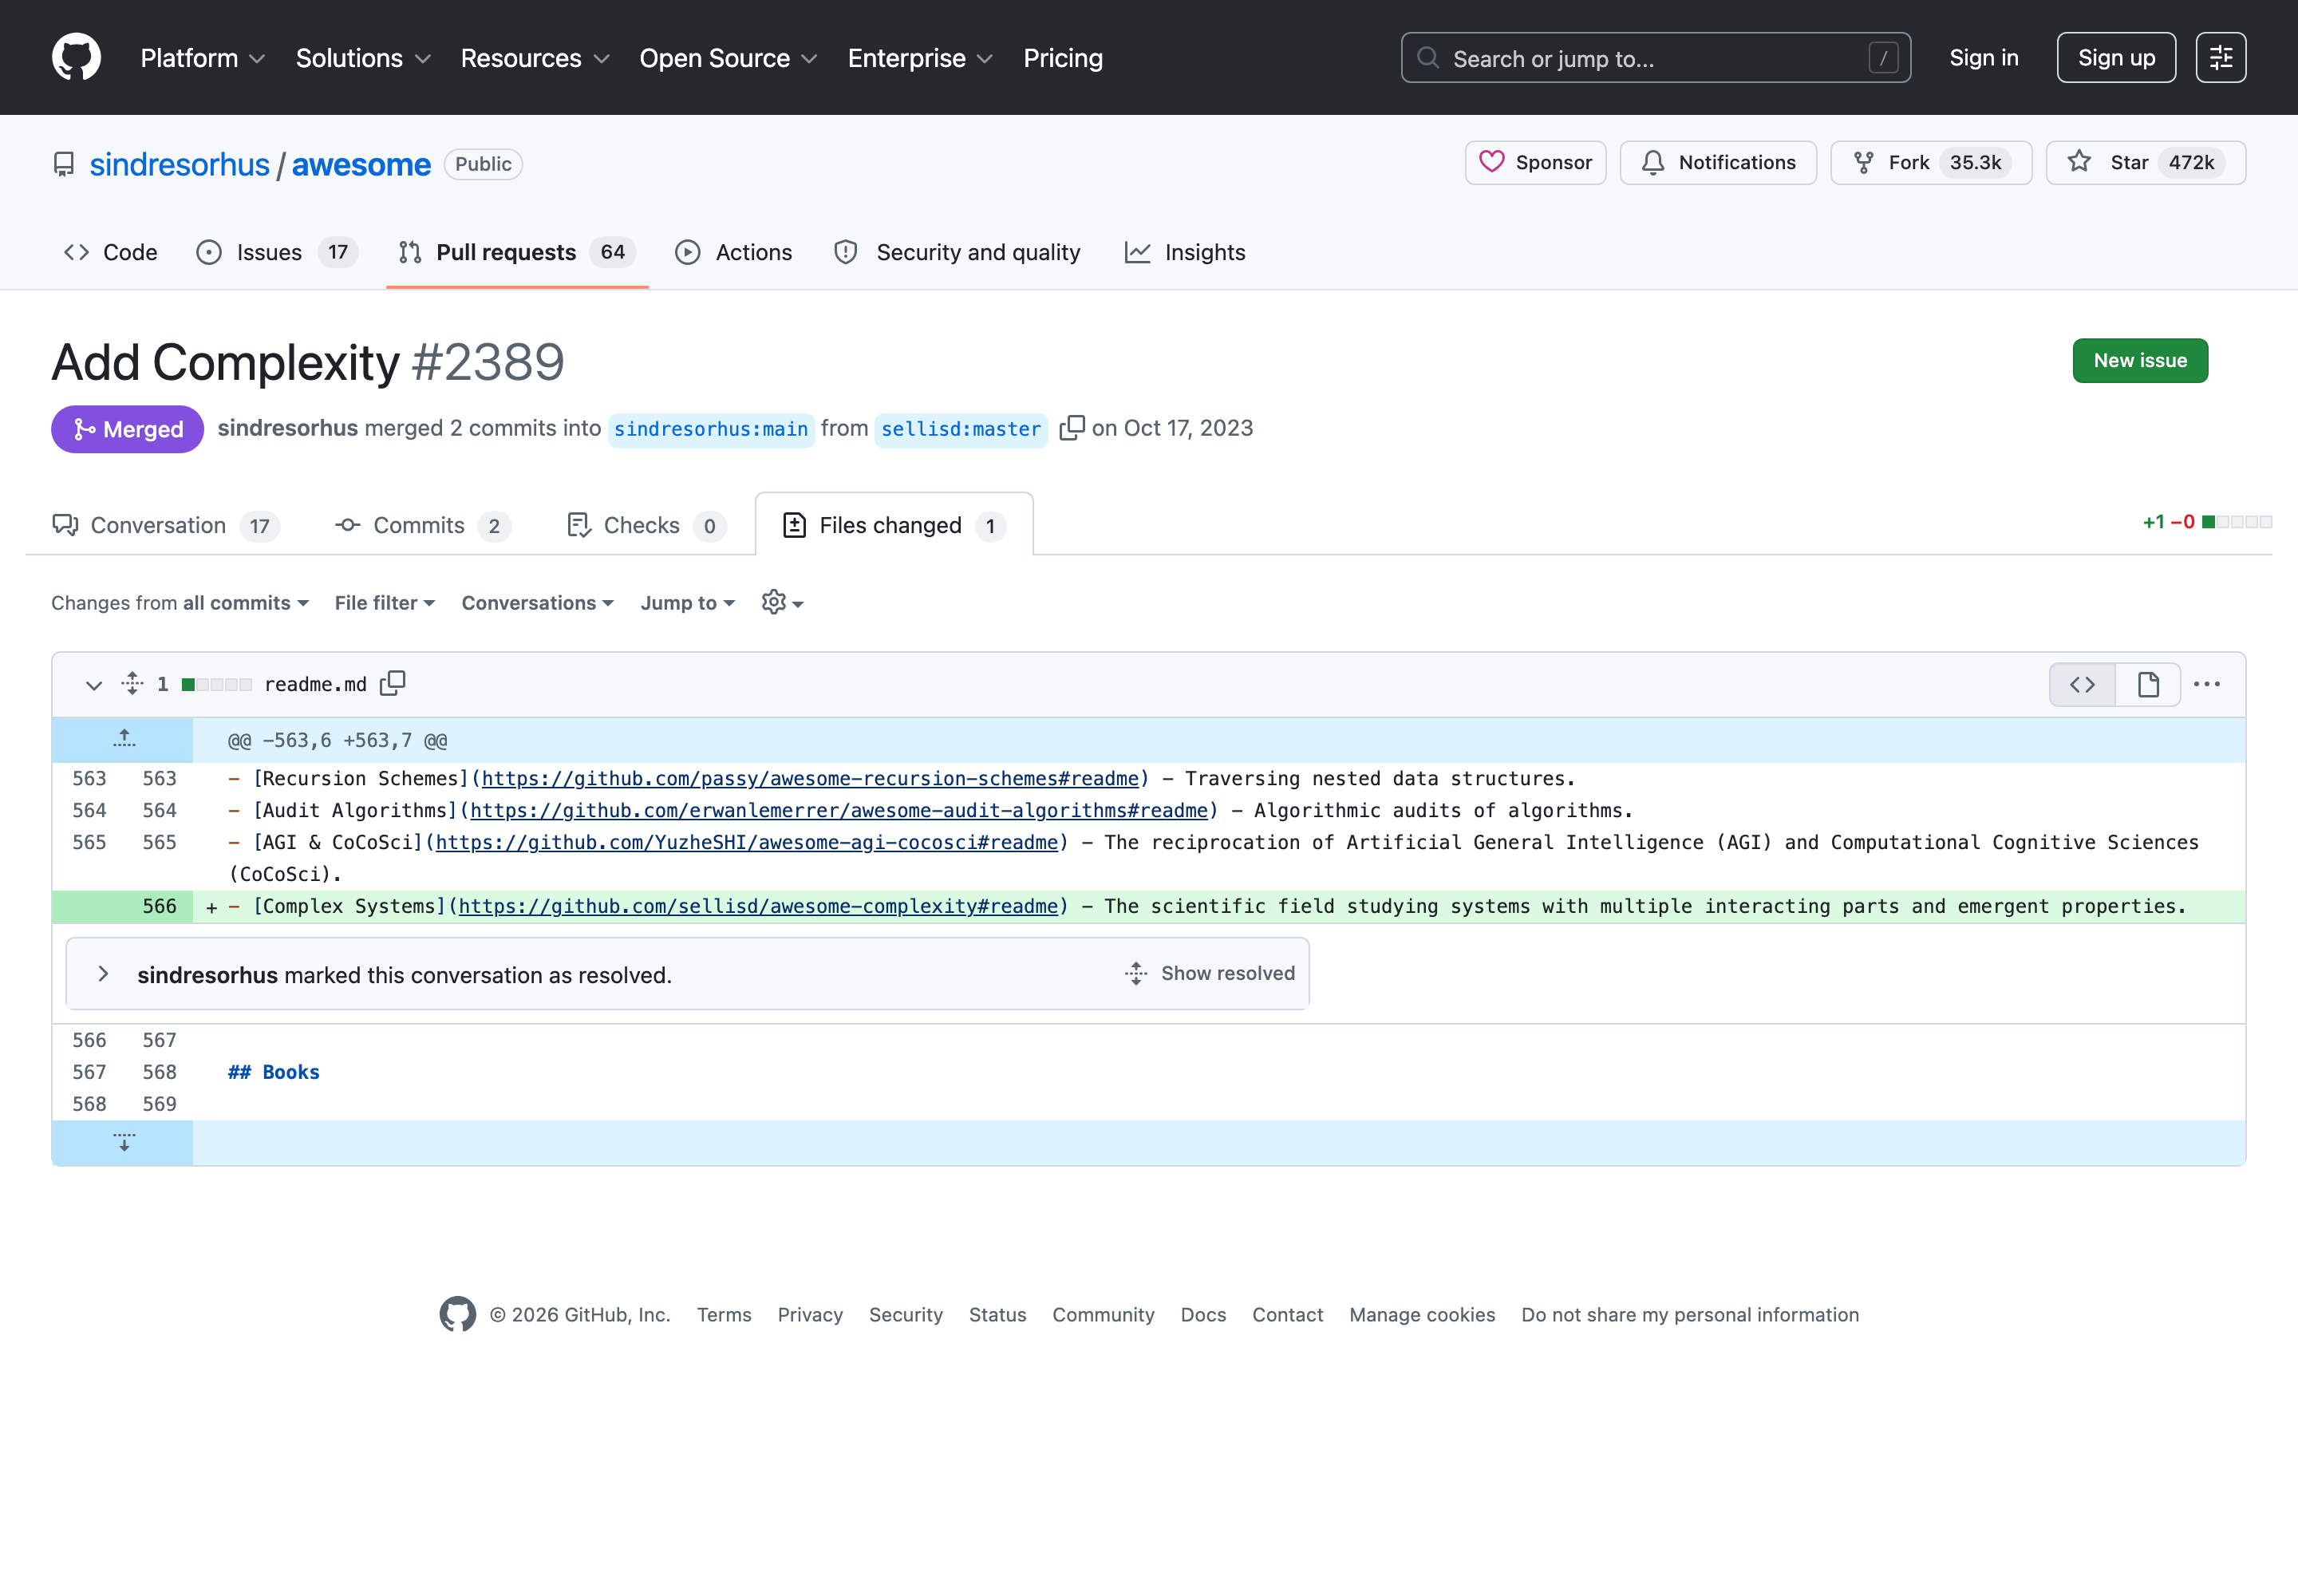Open the Conversations dropdown
Screen dimensions: 2298x1596
[x=538, y=603]
